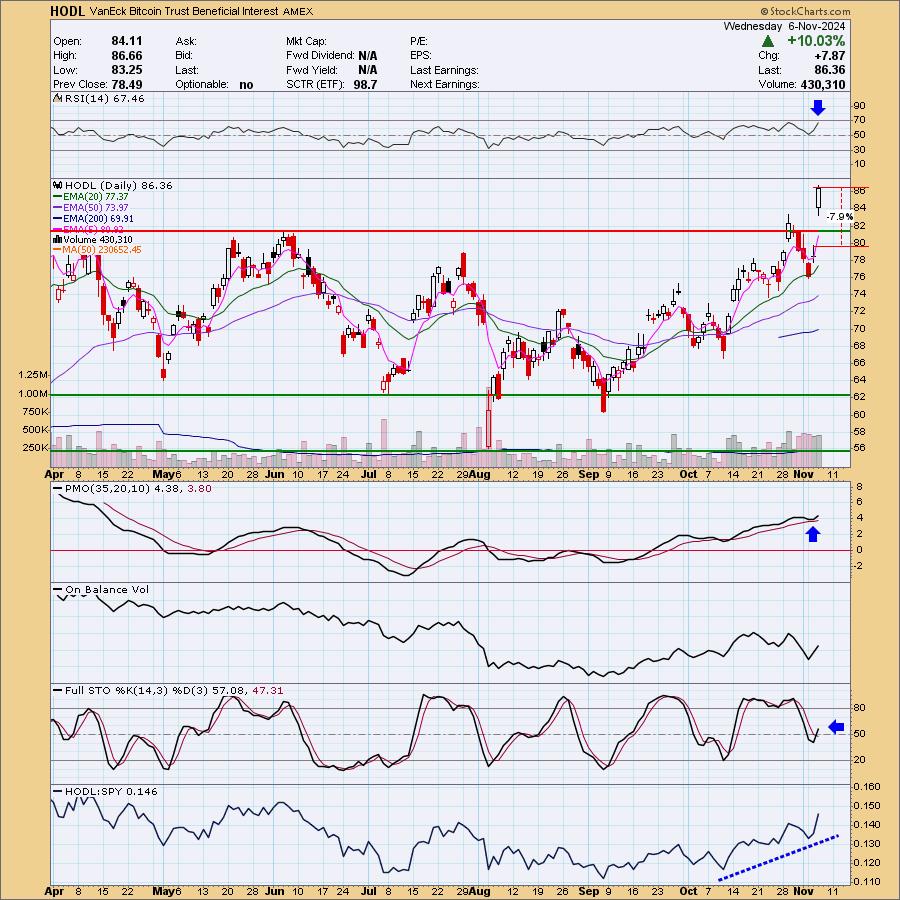Click the RSI(14) 67.46 indicator label
Viewport: 900px width, 900px height.
pyautogui.click(x=104, y=99)
